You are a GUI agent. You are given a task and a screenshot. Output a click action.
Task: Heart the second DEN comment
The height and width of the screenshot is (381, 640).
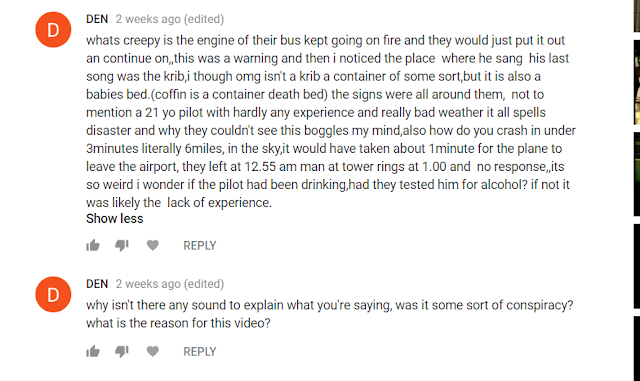point(153,351)
